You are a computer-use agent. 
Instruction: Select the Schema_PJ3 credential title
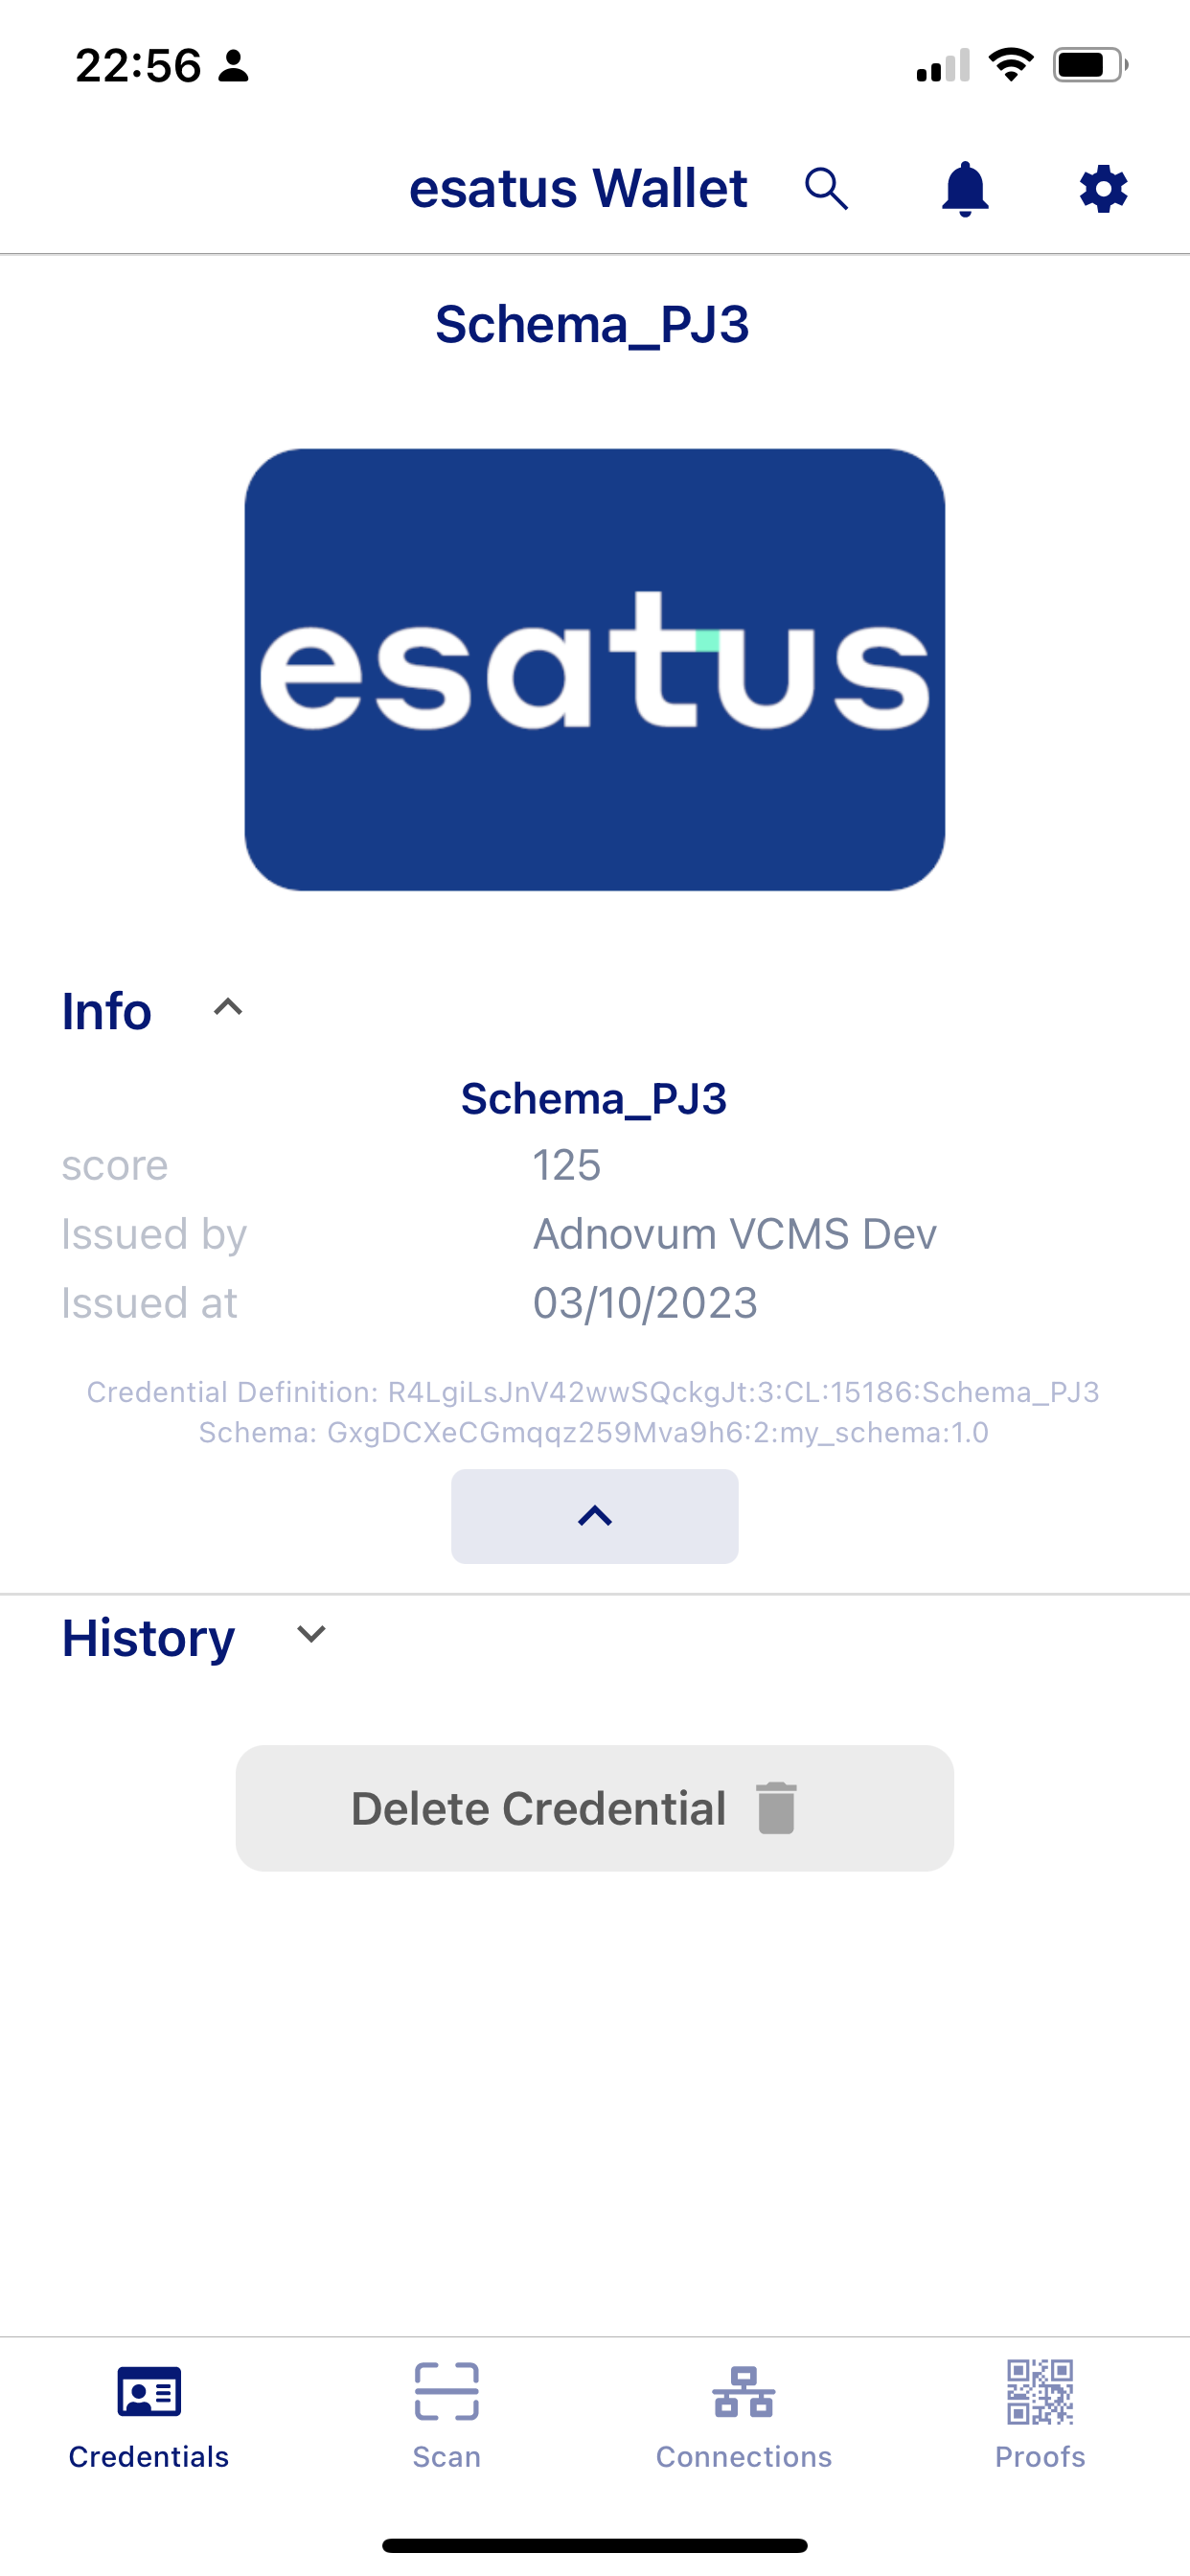pos(594,322)
